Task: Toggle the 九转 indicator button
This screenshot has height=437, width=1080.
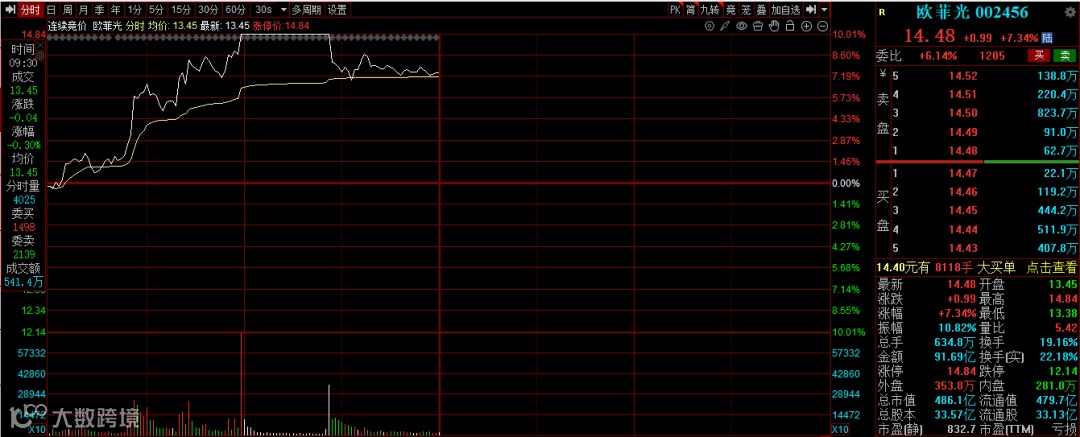Action: click(x=709, y=10)
